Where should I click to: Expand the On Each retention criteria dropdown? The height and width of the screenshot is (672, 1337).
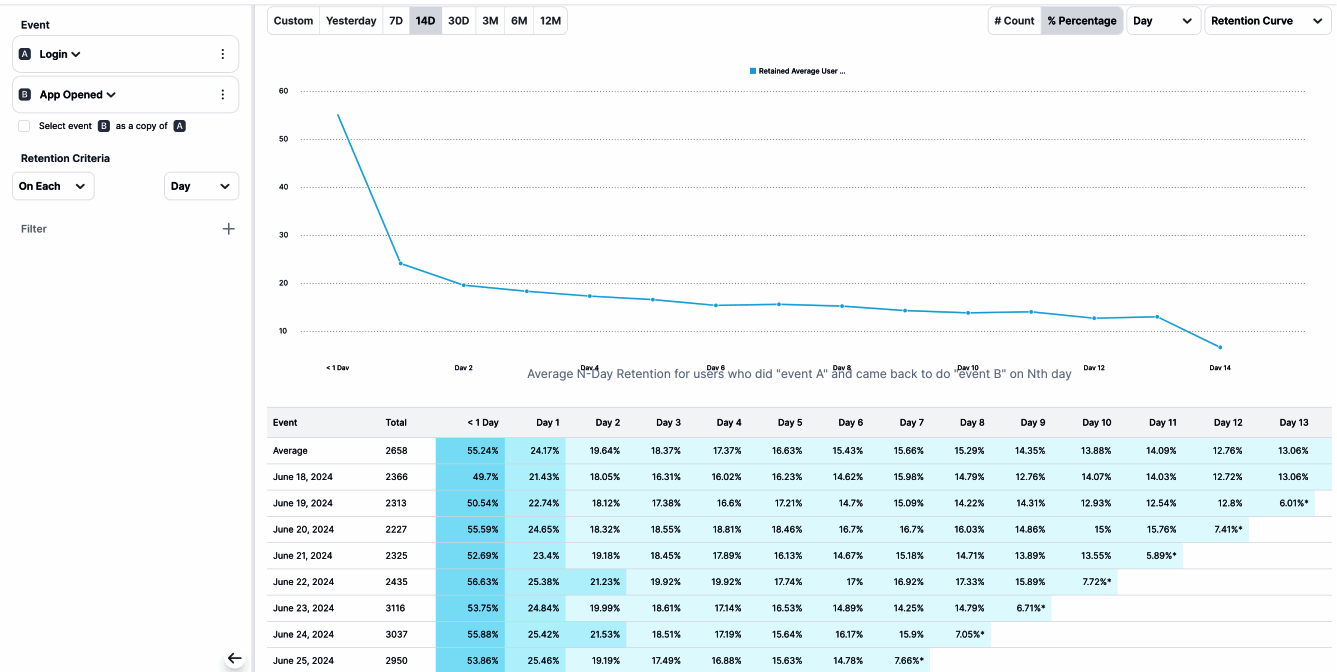pos(52,186)
